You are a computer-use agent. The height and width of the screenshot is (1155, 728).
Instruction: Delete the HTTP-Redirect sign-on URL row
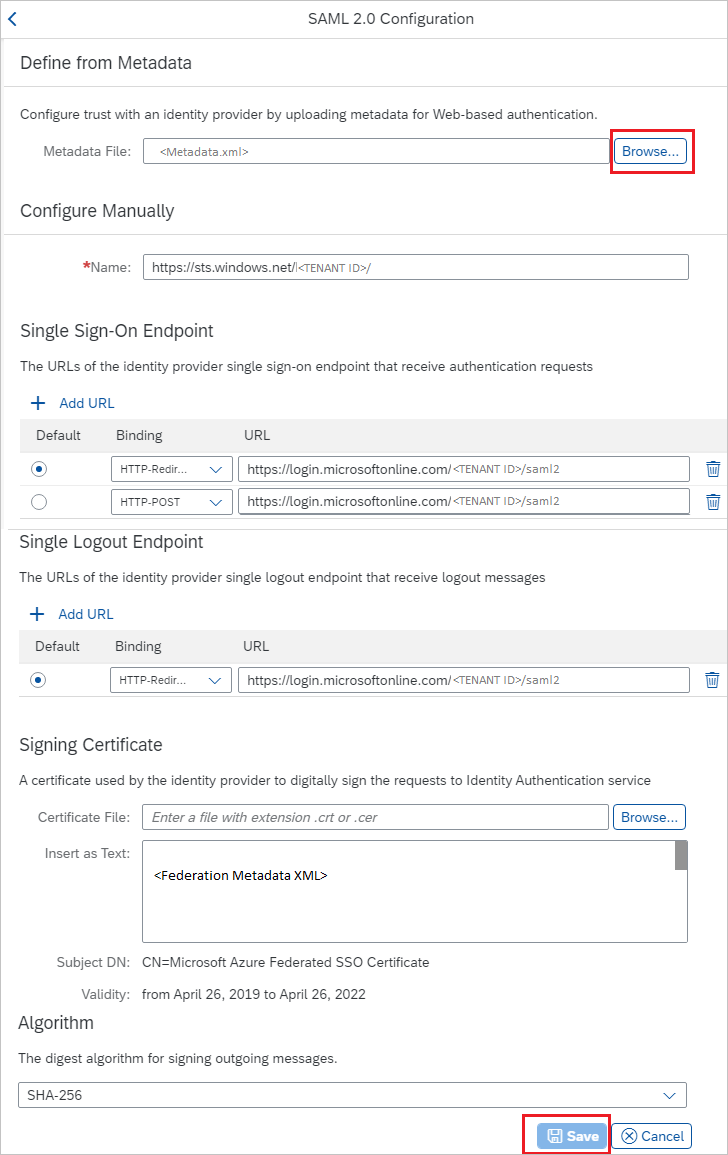coord(712,468)
